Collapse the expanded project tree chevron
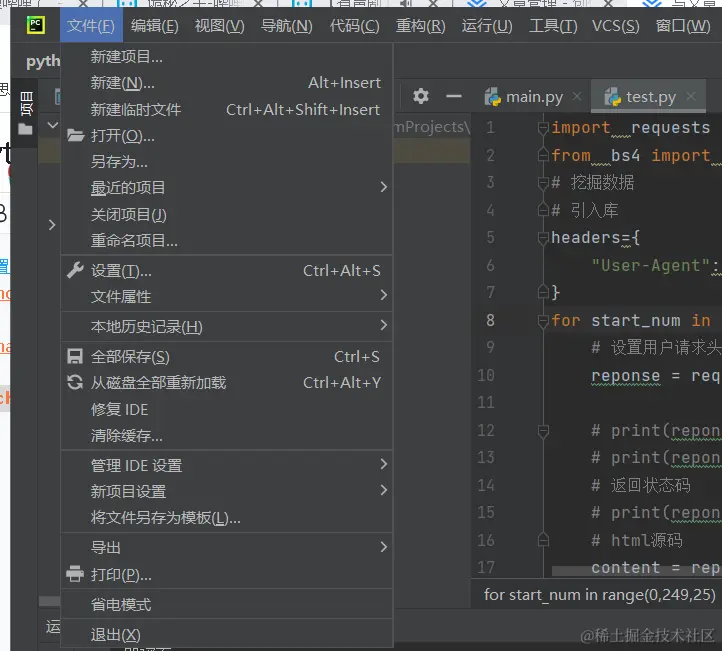This screenshot has height=651, width=722. click(x=52, y=125)
